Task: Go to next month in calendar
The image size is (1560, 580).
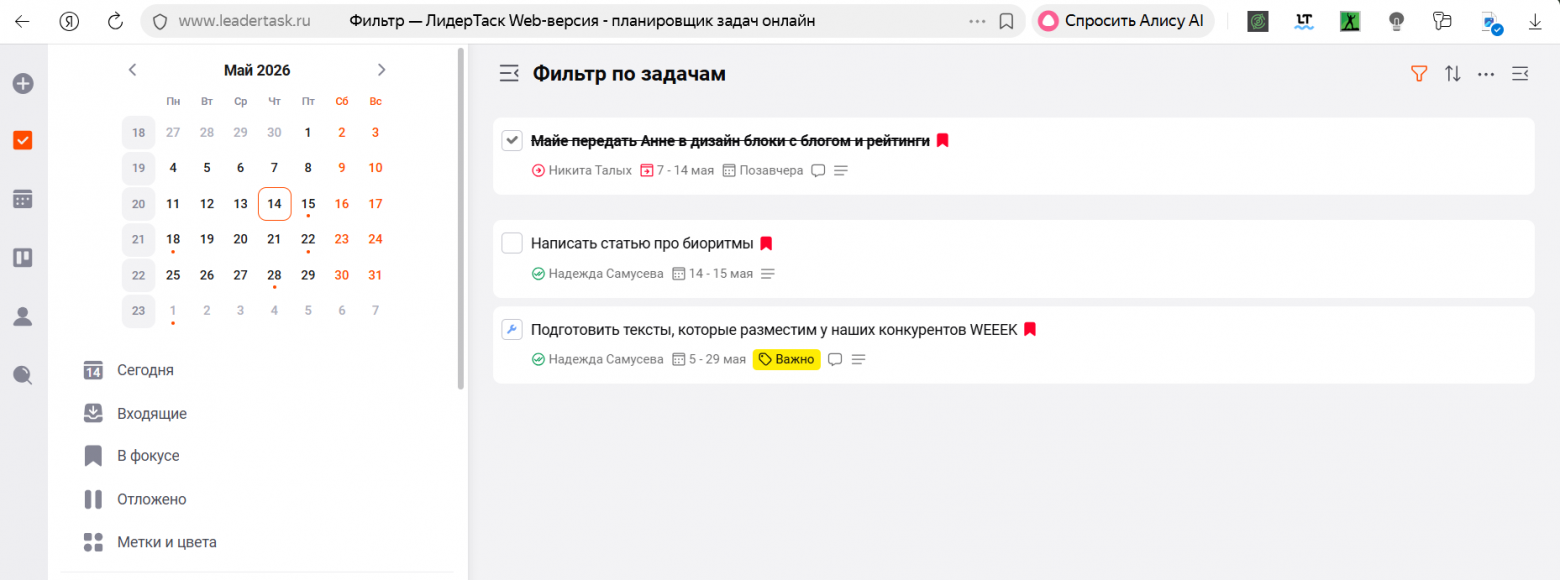Action: click(381, 70)
